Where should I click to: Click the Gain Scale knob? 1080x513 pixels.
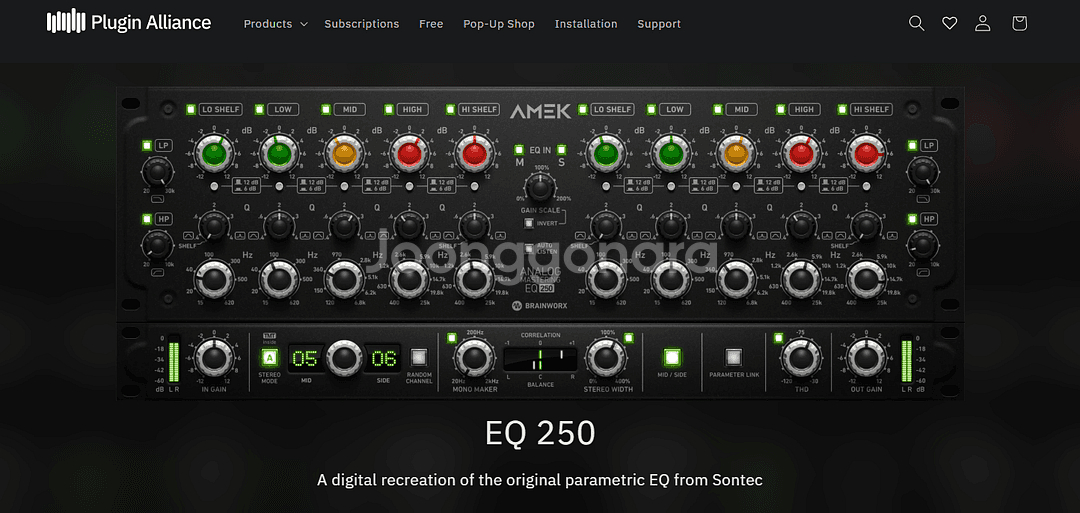click(x=540, y=186)
